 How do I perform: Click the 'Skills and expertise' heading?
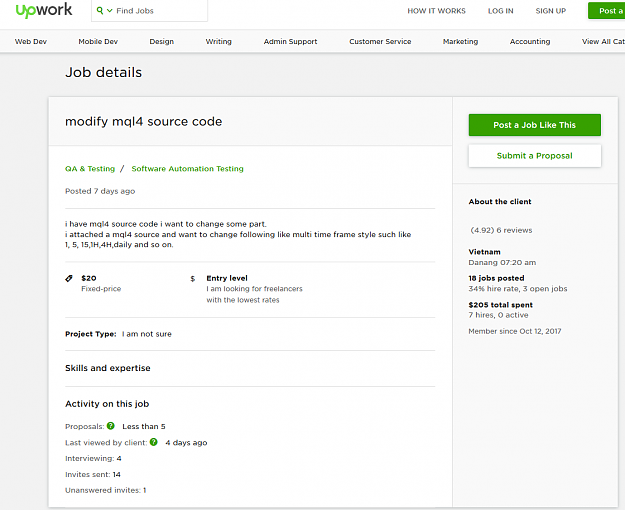coord(108,368)
